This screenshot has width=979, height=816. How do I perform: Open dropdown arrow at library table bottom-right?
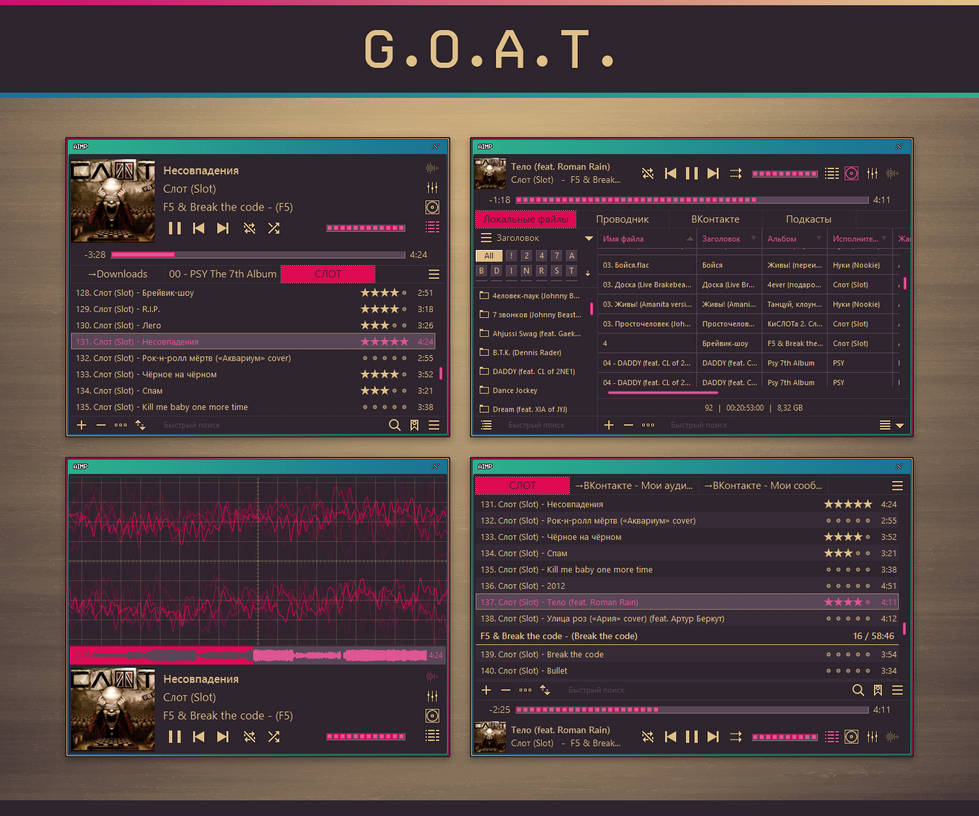900,426
